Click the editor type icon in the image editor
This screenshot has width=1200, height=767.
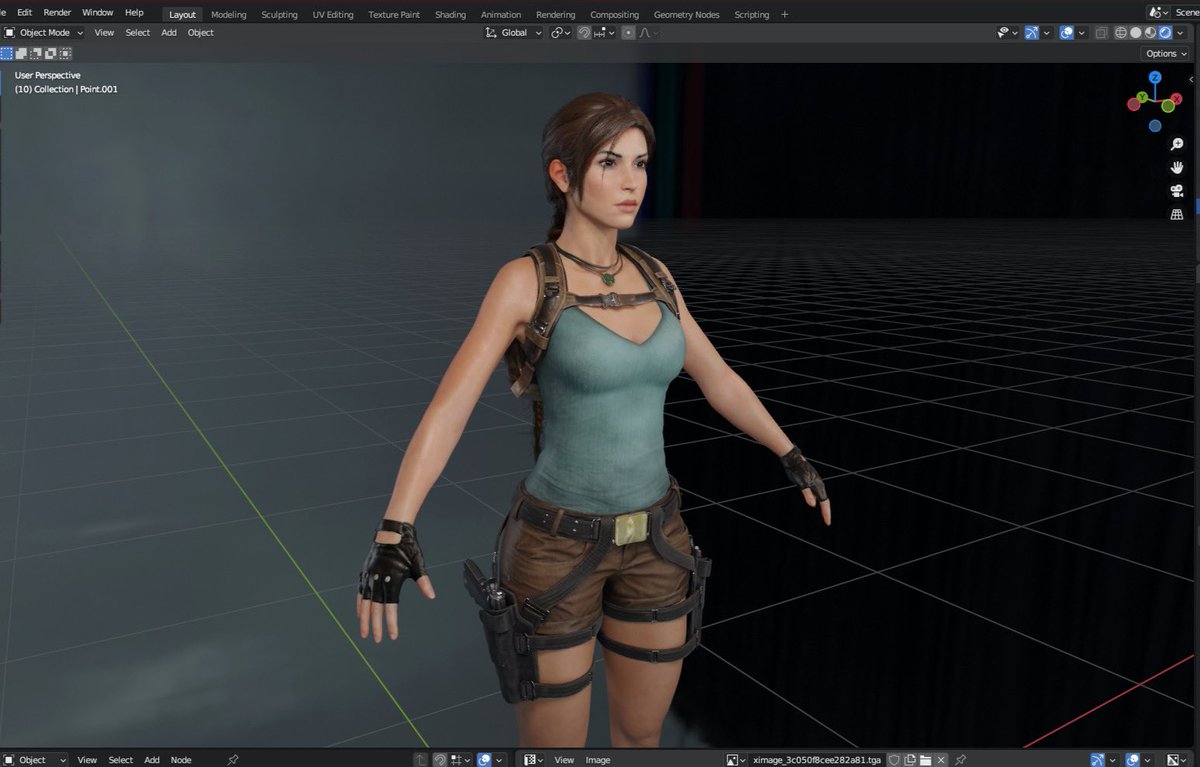(532, 760)
